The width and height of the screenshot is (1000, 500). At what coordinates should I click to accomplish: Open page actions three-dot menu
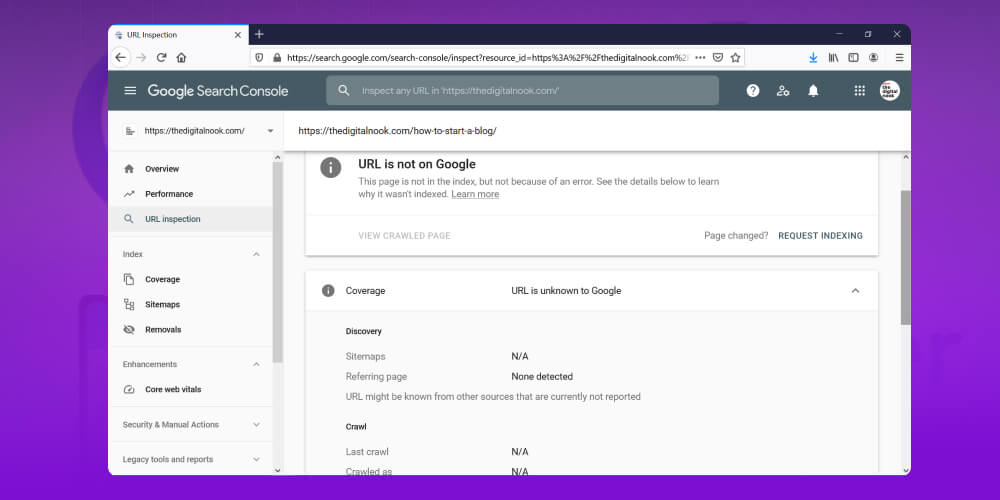[700, 57]
